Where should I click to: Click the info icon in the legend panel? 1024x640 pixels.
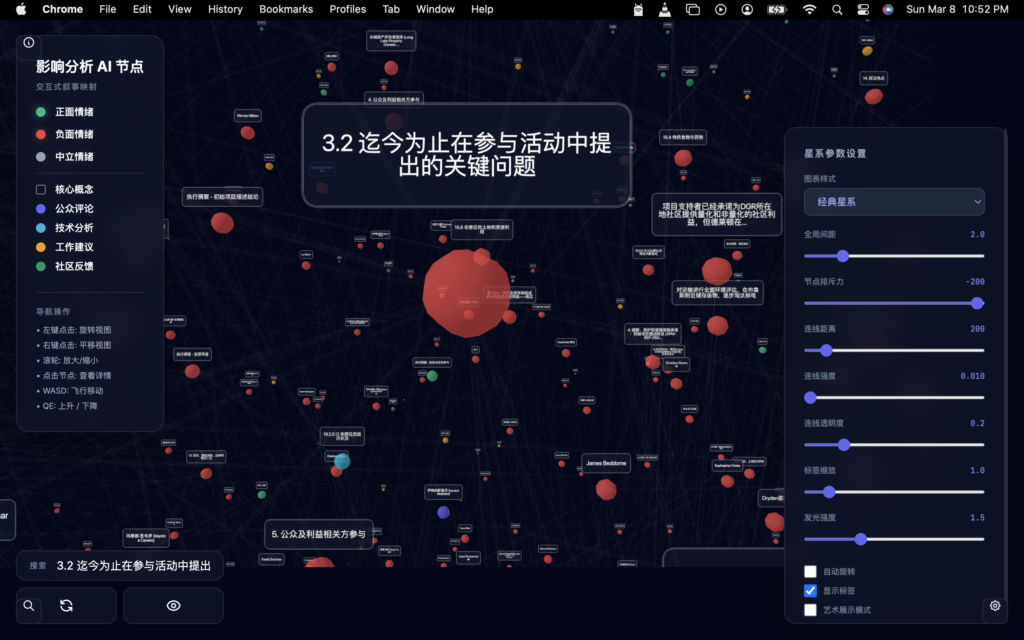29,43
